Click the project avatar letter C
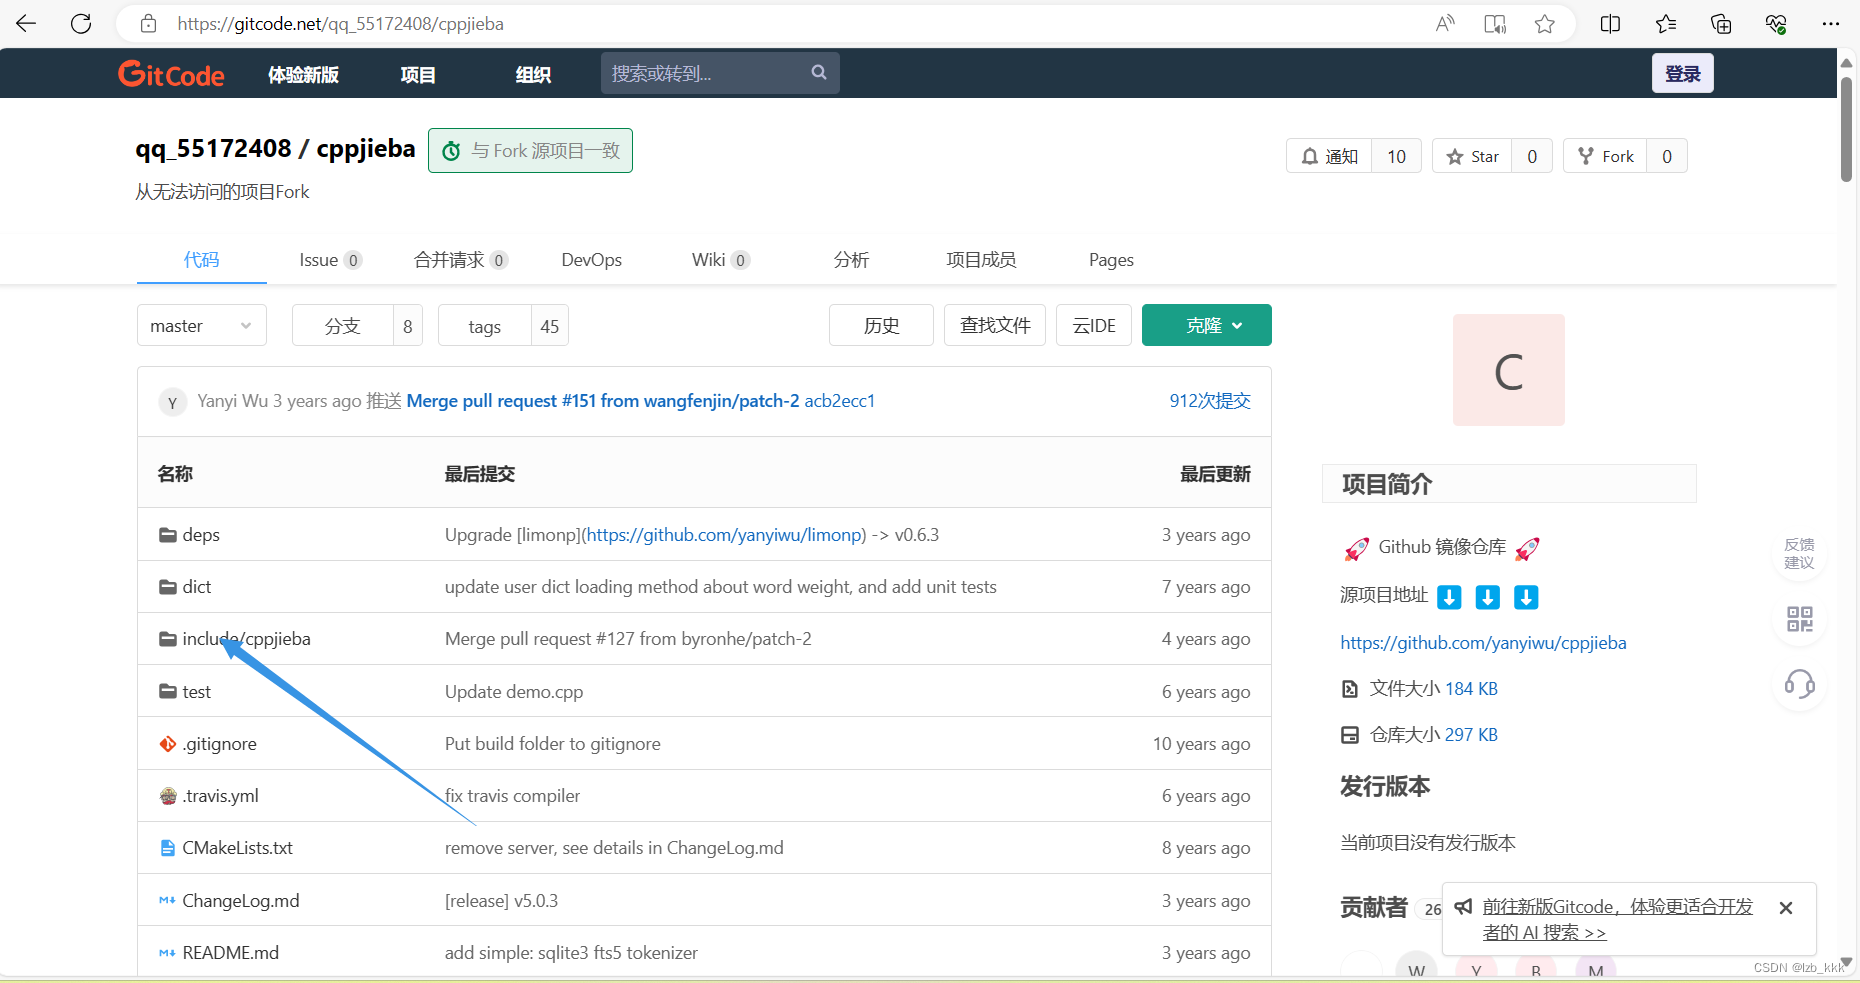Viewport: 1860px width, 983px height. point(1509,370)
